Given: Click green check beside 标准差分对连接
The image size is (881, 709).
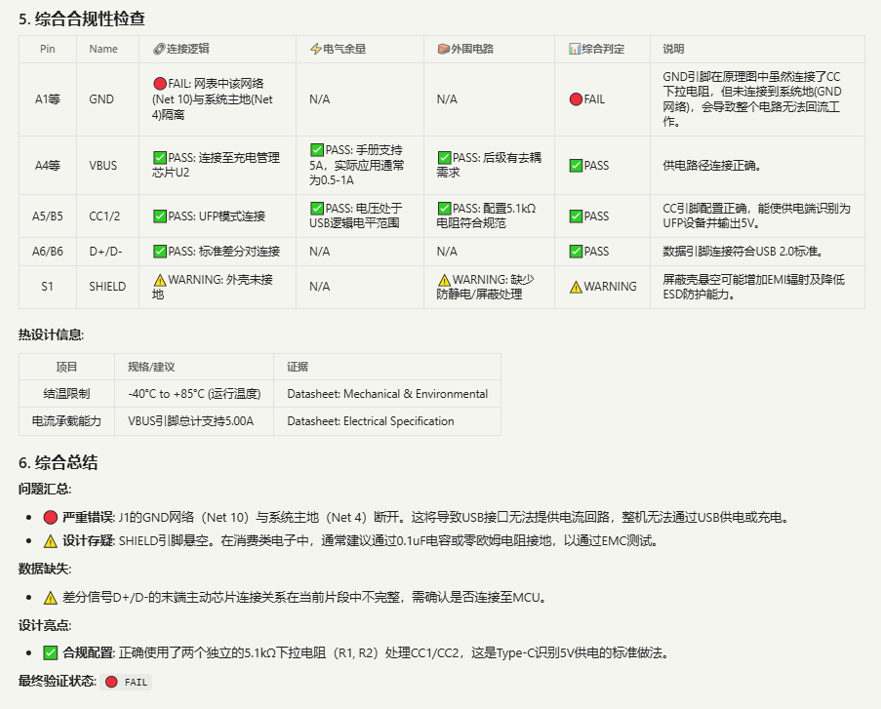Looking at the screenshot, I should click(160, 251).
